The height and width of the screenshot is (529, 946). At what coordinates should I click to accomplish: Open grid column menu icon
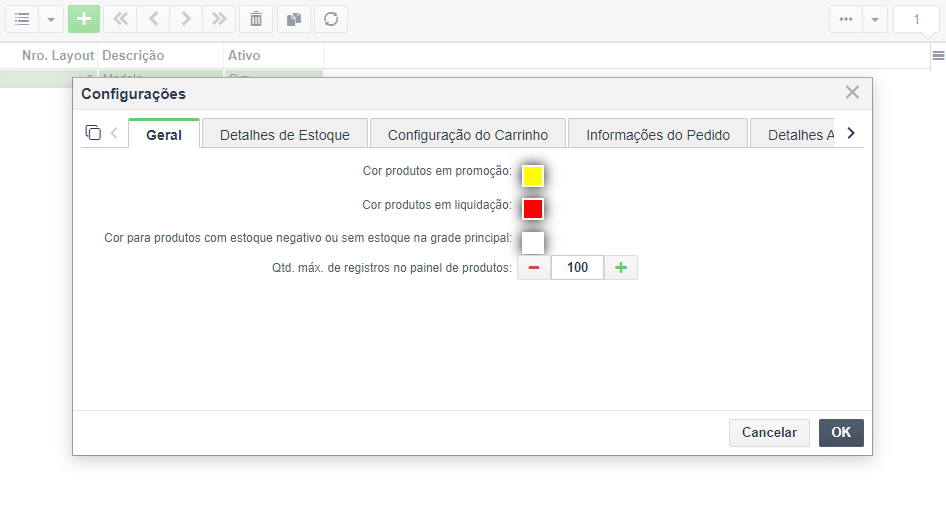(938, 55)
